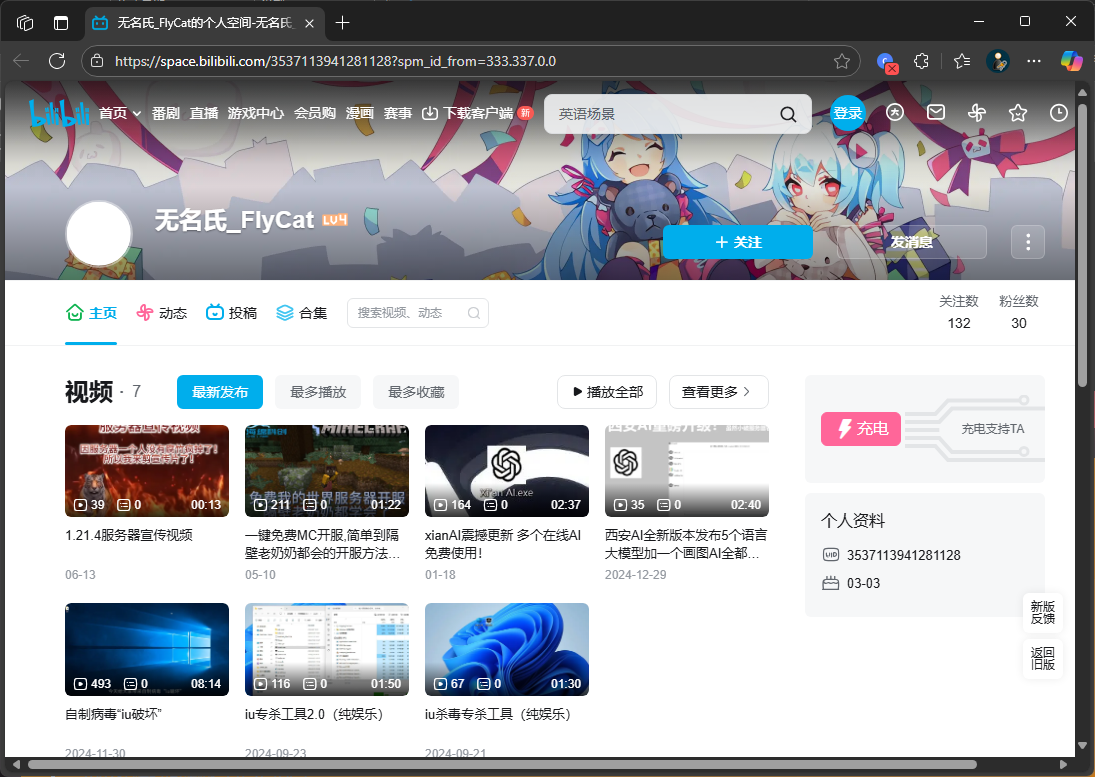Open 游戏中心 in the top navigation
The width and height of the screenshot is (1095, 777).
coord(256,113)
